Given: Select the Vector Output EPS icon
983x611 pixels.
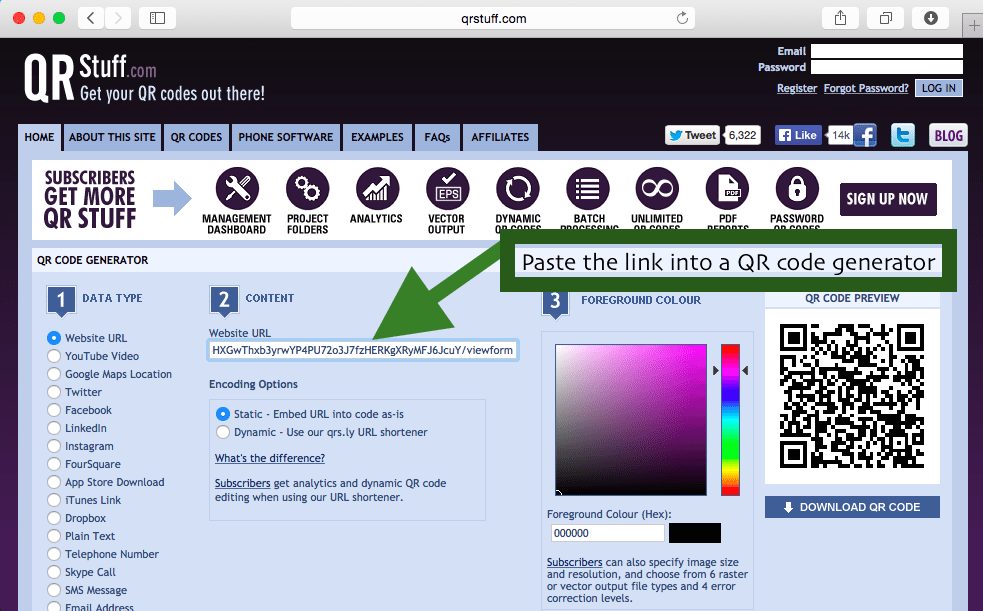Looking at the screenshot, I should click(x=448, y=188).
